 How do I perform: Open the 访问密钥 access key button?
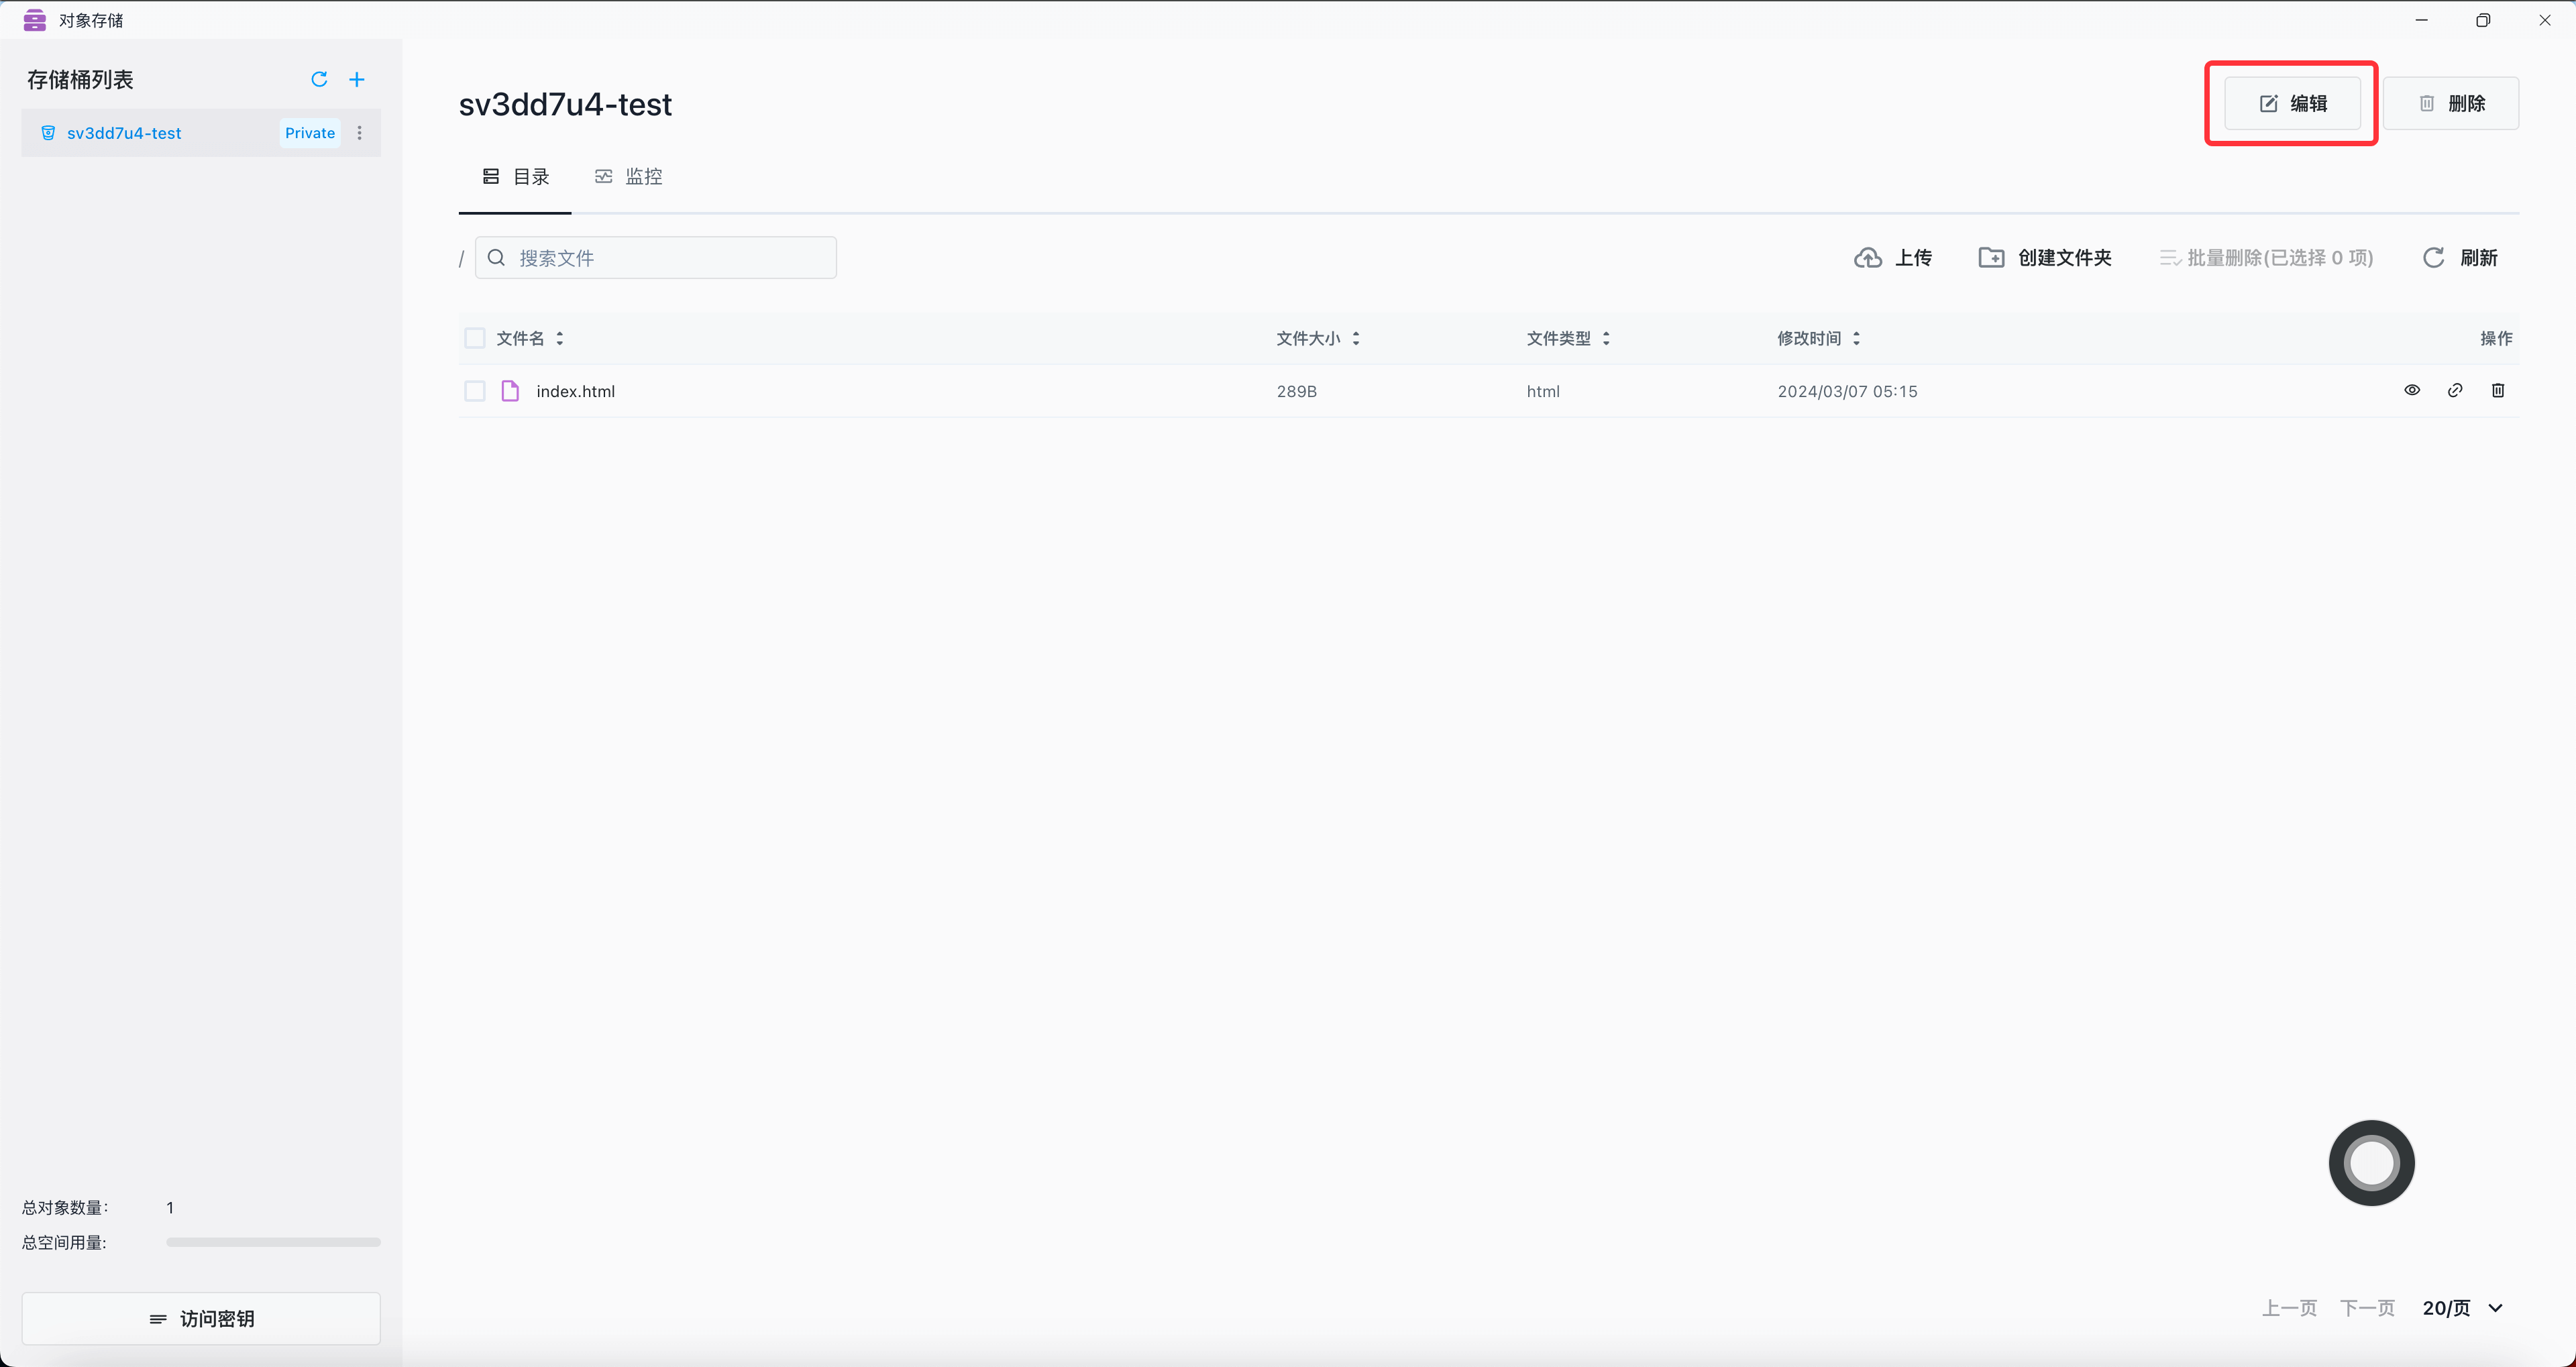point(201,1319)
